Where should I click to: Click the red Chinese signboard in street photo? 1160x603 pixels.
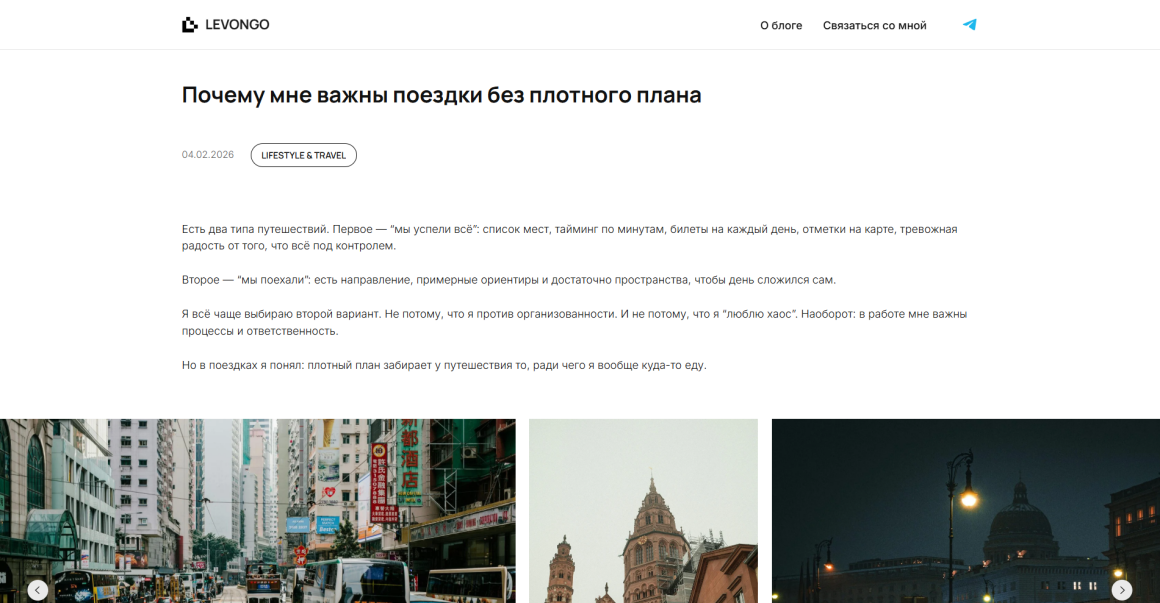379,482
